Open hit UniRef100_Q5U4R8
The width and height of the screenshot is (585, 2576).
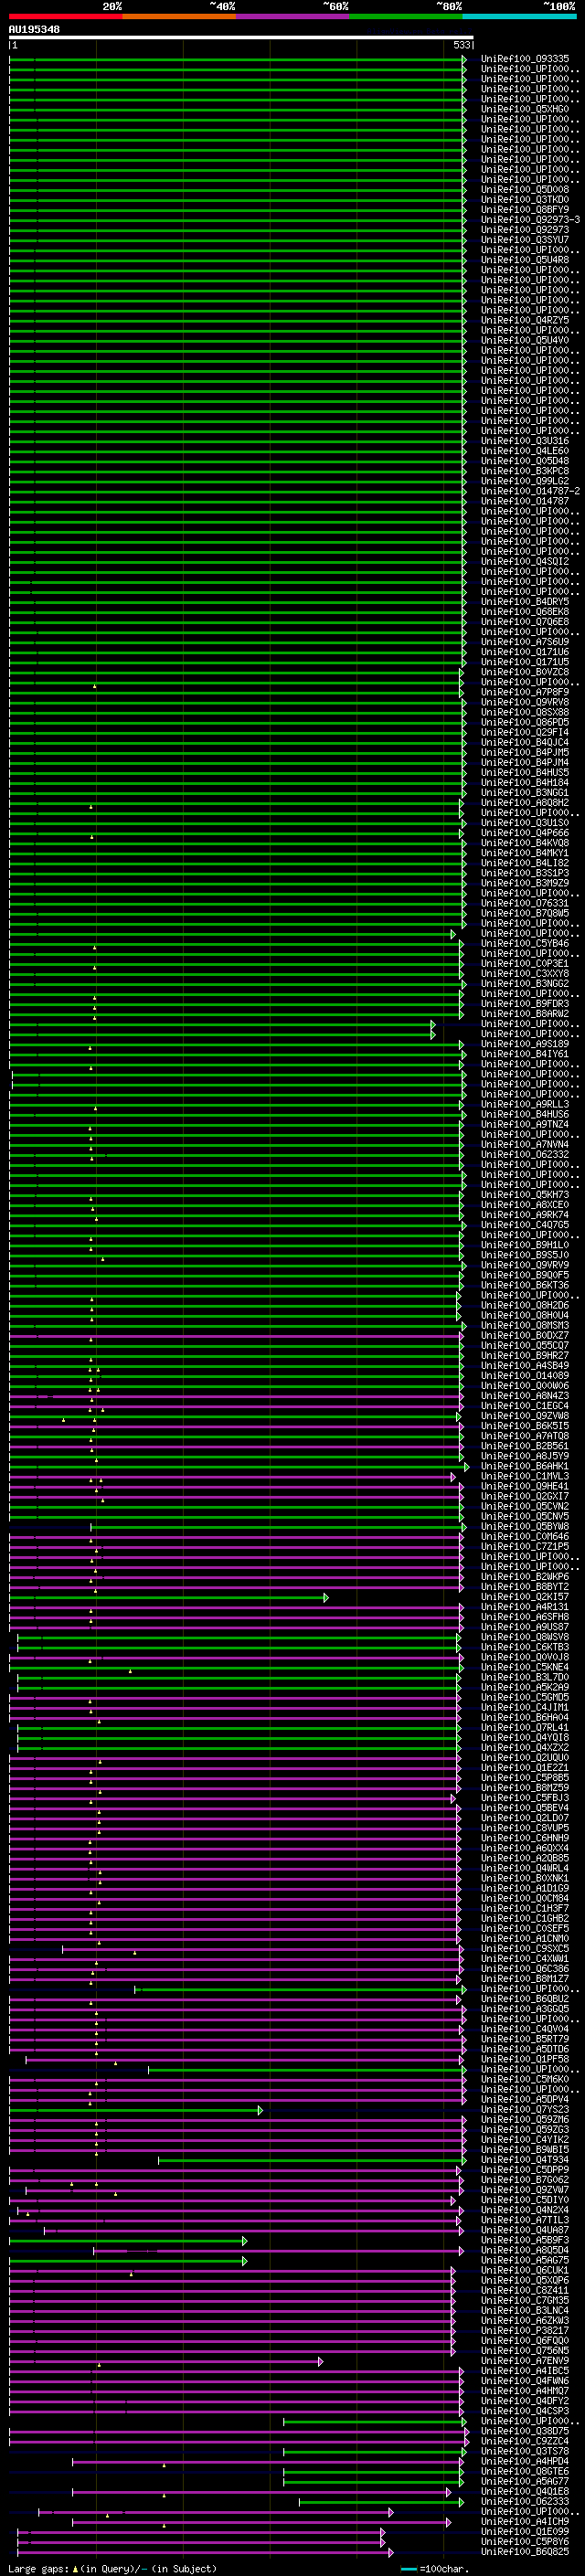click(x=525, y=260)
